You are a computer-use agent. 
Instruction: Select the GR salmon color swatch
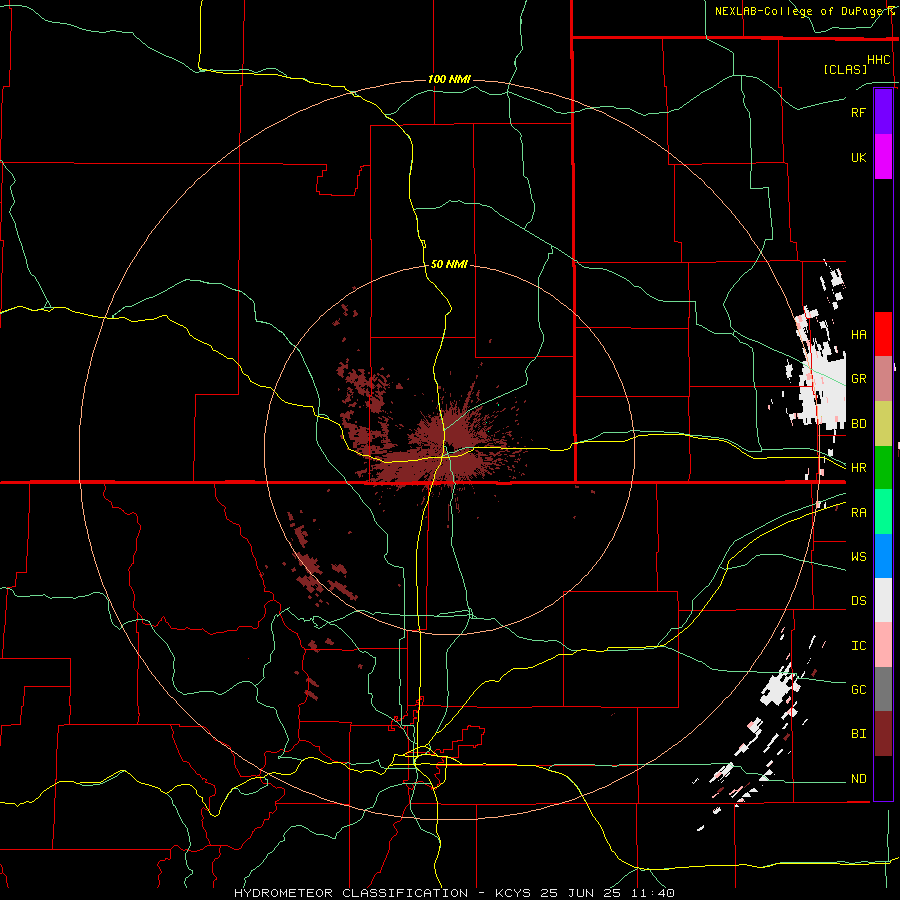pos(883,378)
